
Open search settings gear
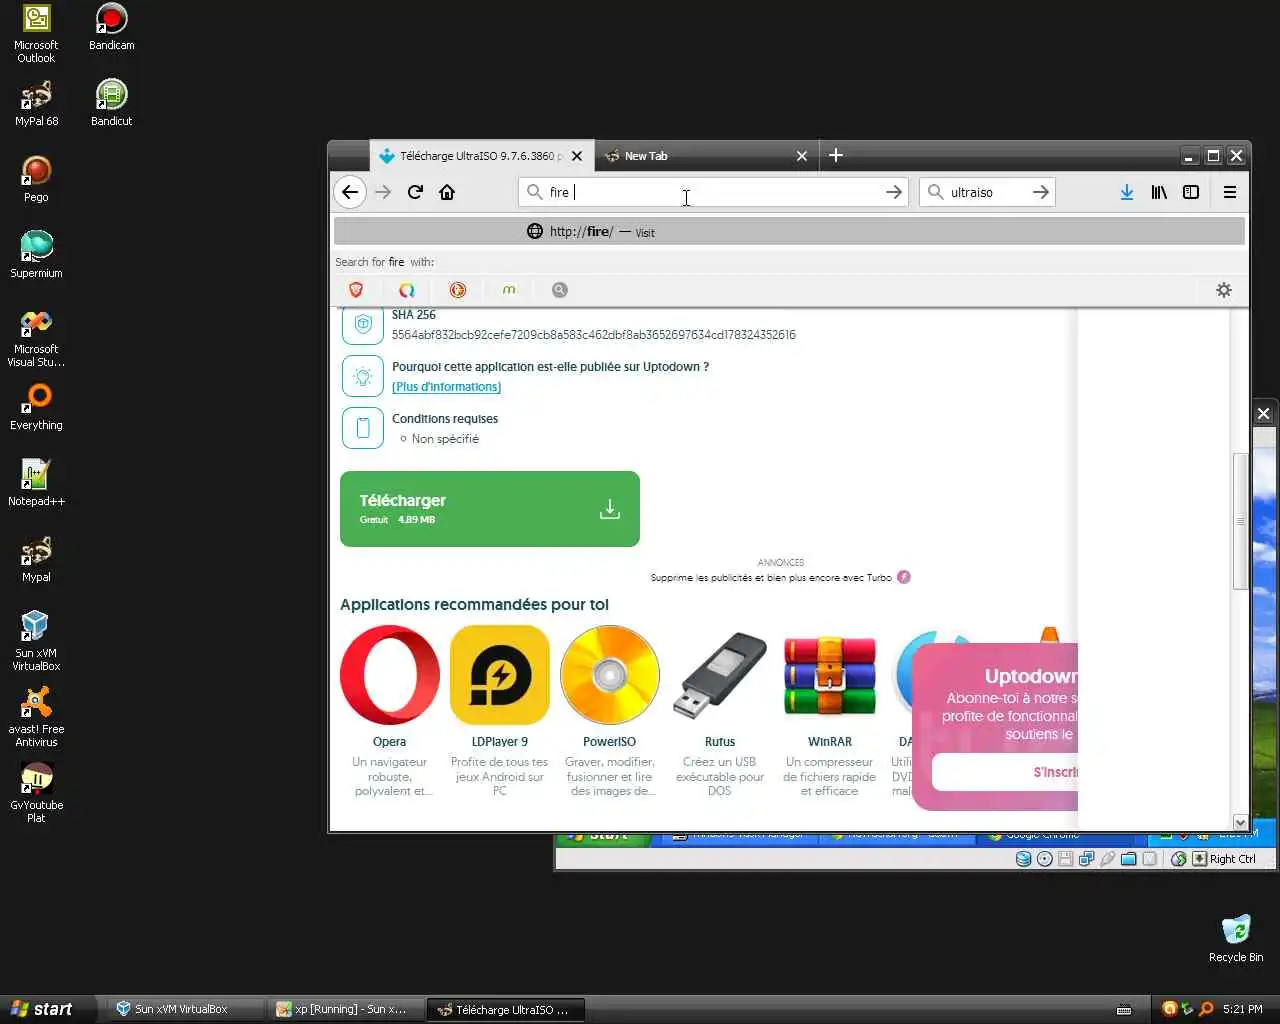click(1224, 290)
